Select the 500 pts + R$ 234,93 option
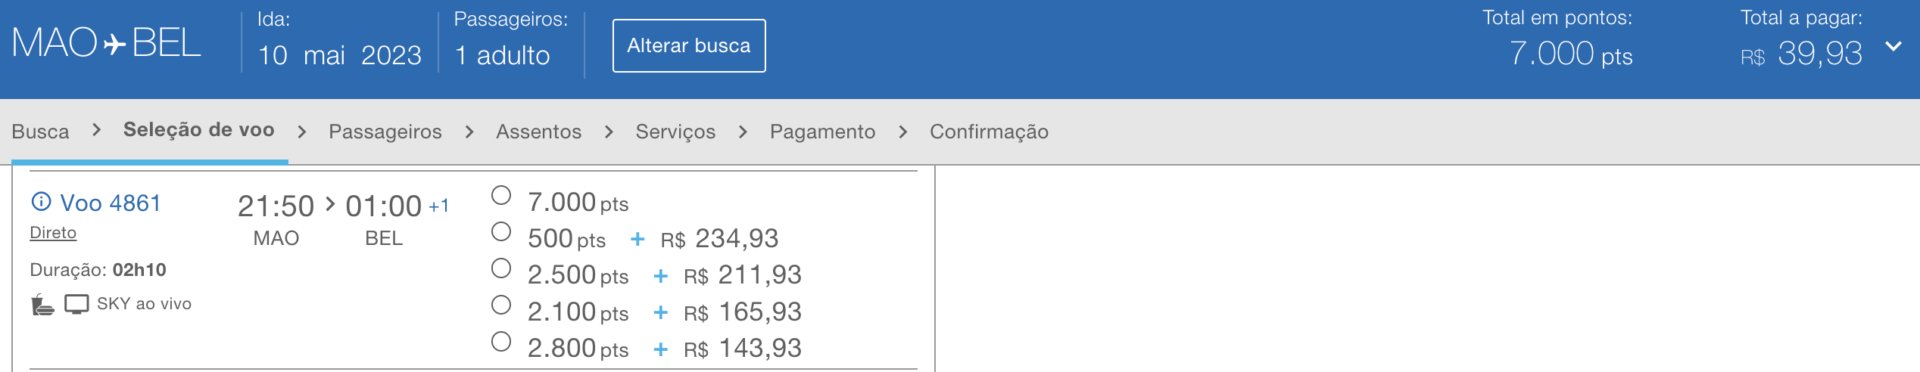The width and height of the screenshot is (1920, 372). click(x=501, y=232)
